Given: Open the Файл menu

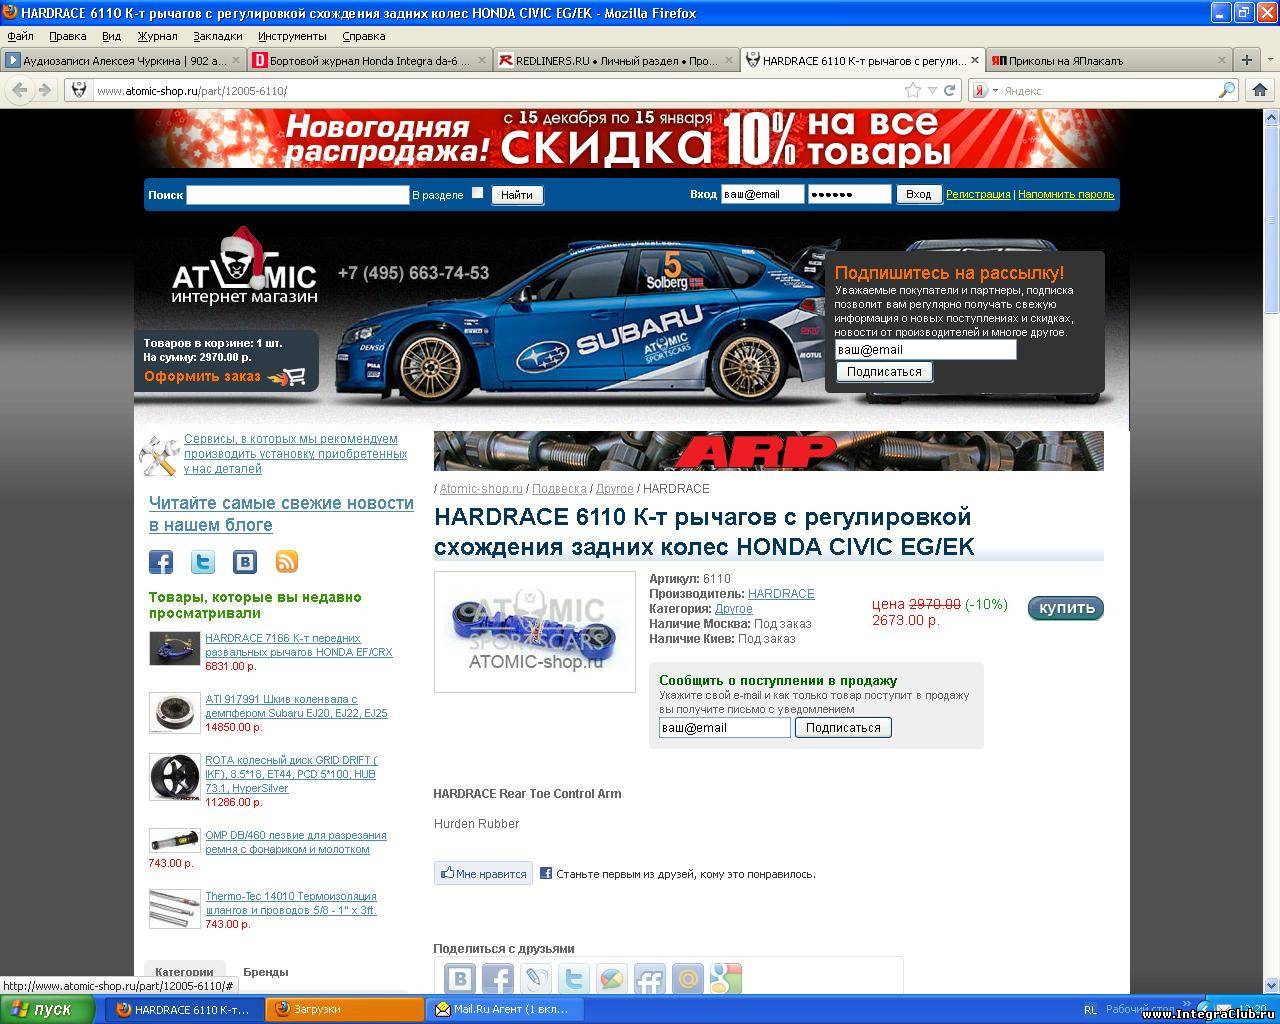Looking at the screenshot, I should coord(20,36).
